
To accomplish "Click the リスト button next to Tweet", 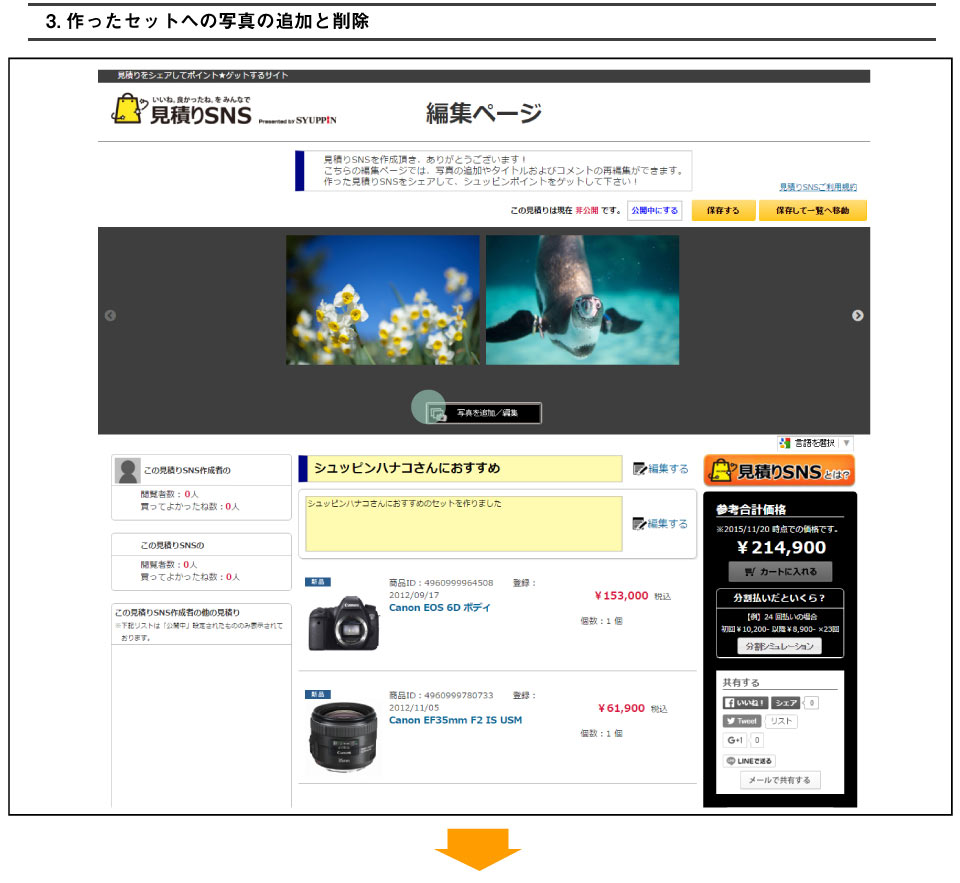I will coord(781,721).
